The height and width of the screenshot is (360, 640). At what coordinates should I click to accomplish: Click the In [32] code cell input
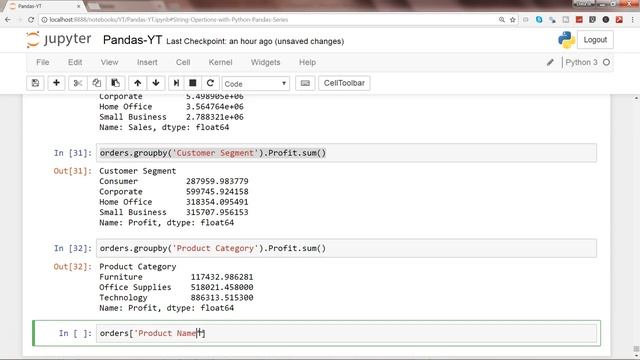[346, 249]
